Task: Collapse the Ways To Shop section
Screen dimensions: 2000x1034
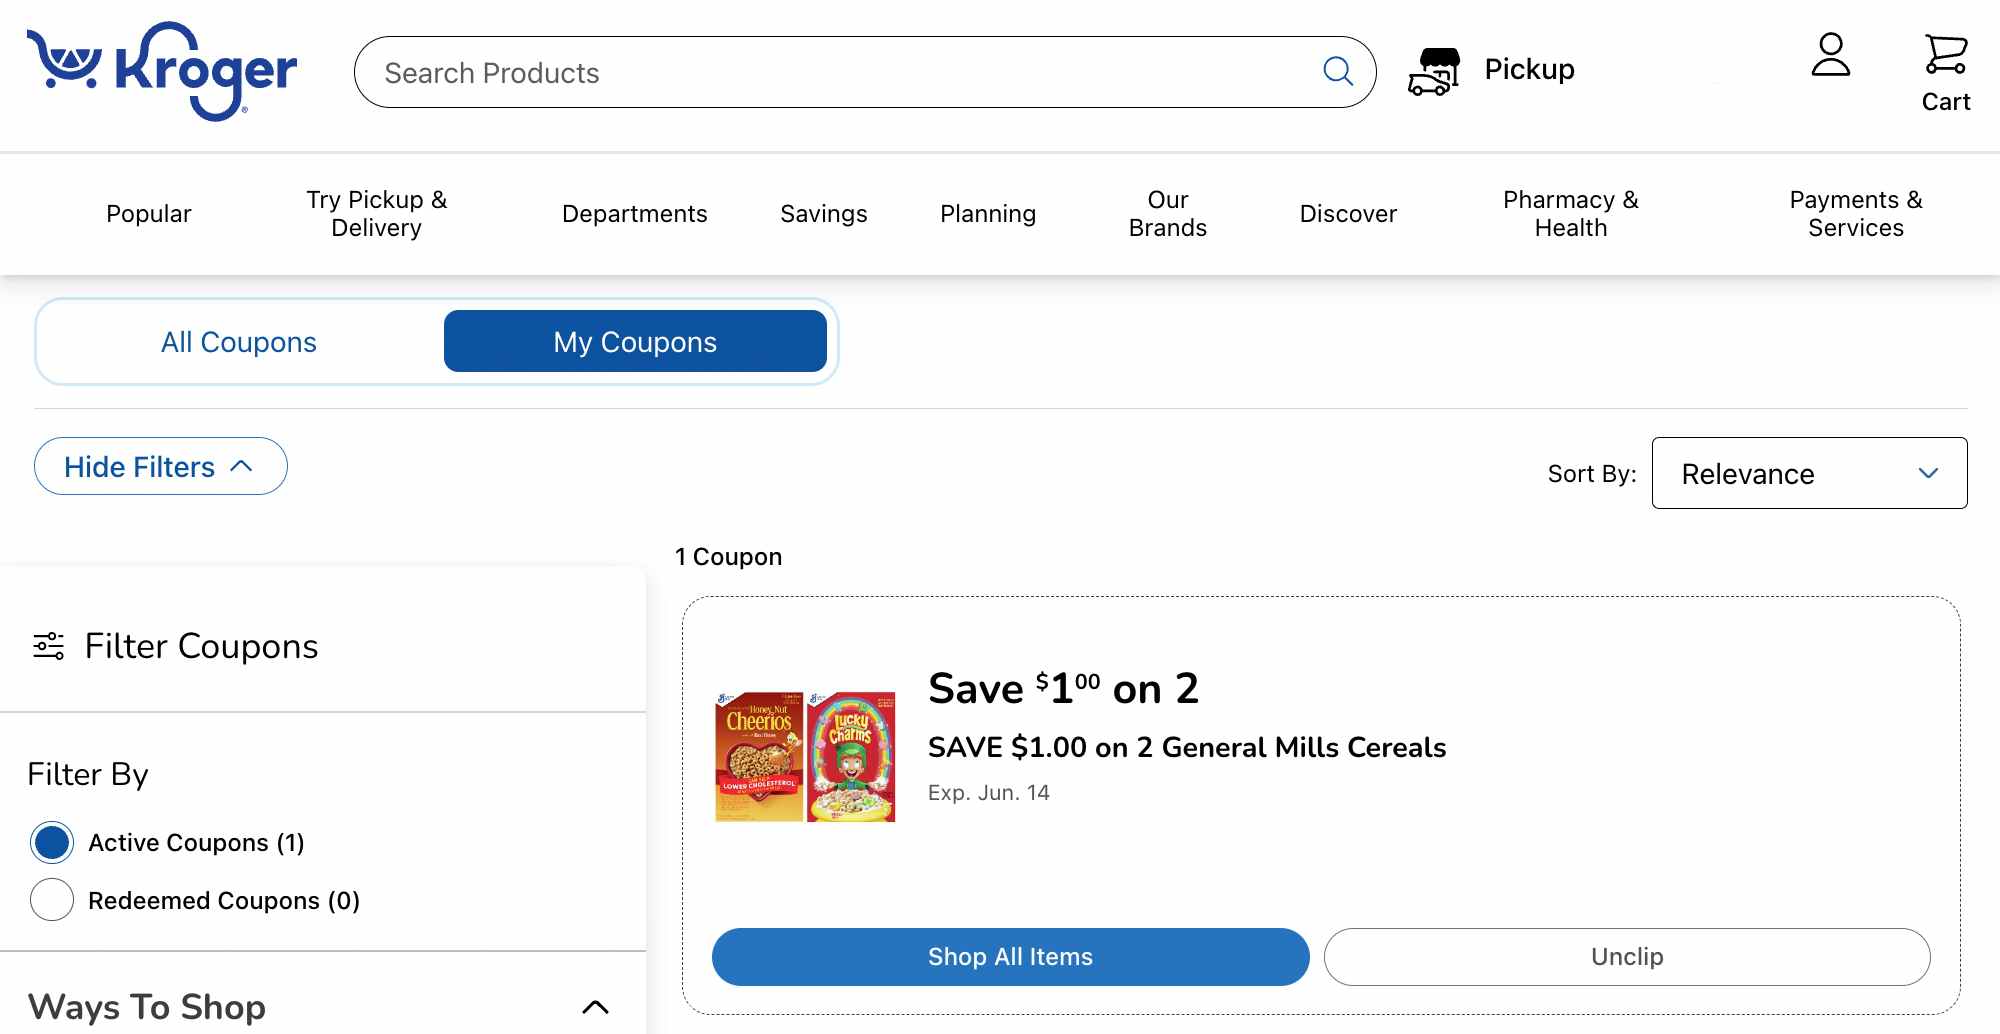Action: 595,1007
